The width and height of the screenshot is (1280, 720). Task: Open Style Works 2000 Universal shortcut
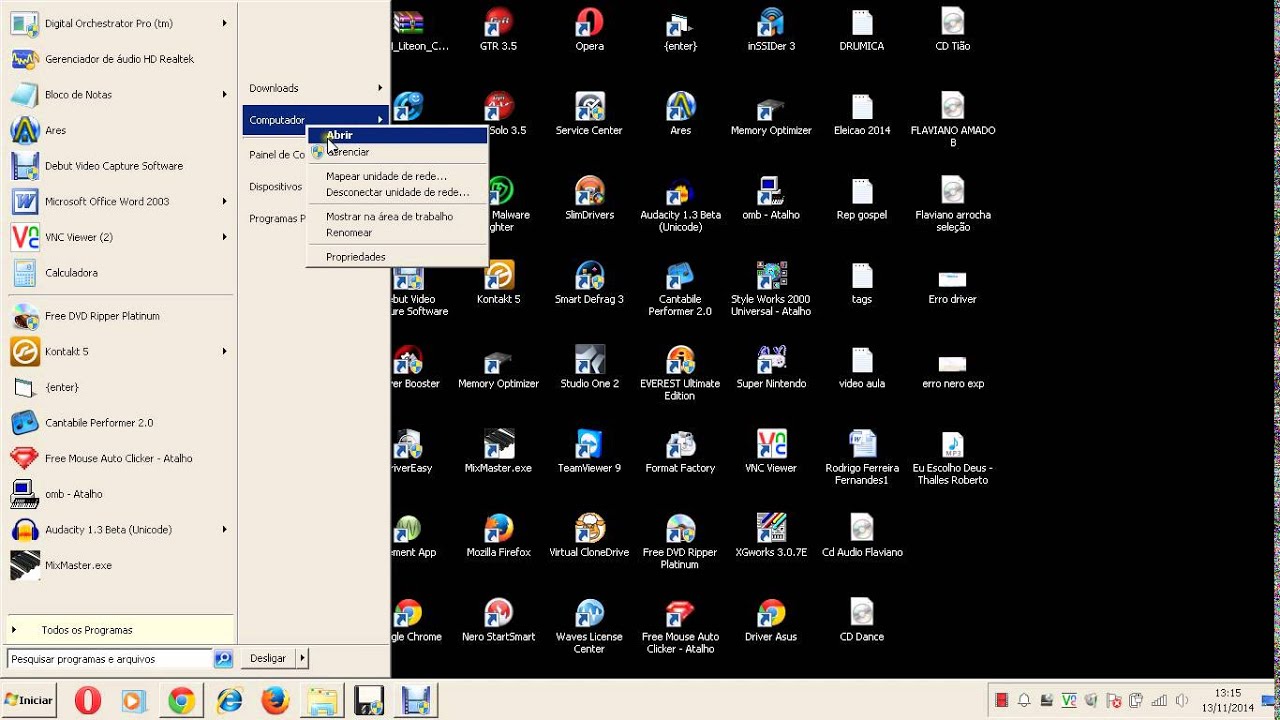(771, 289)
